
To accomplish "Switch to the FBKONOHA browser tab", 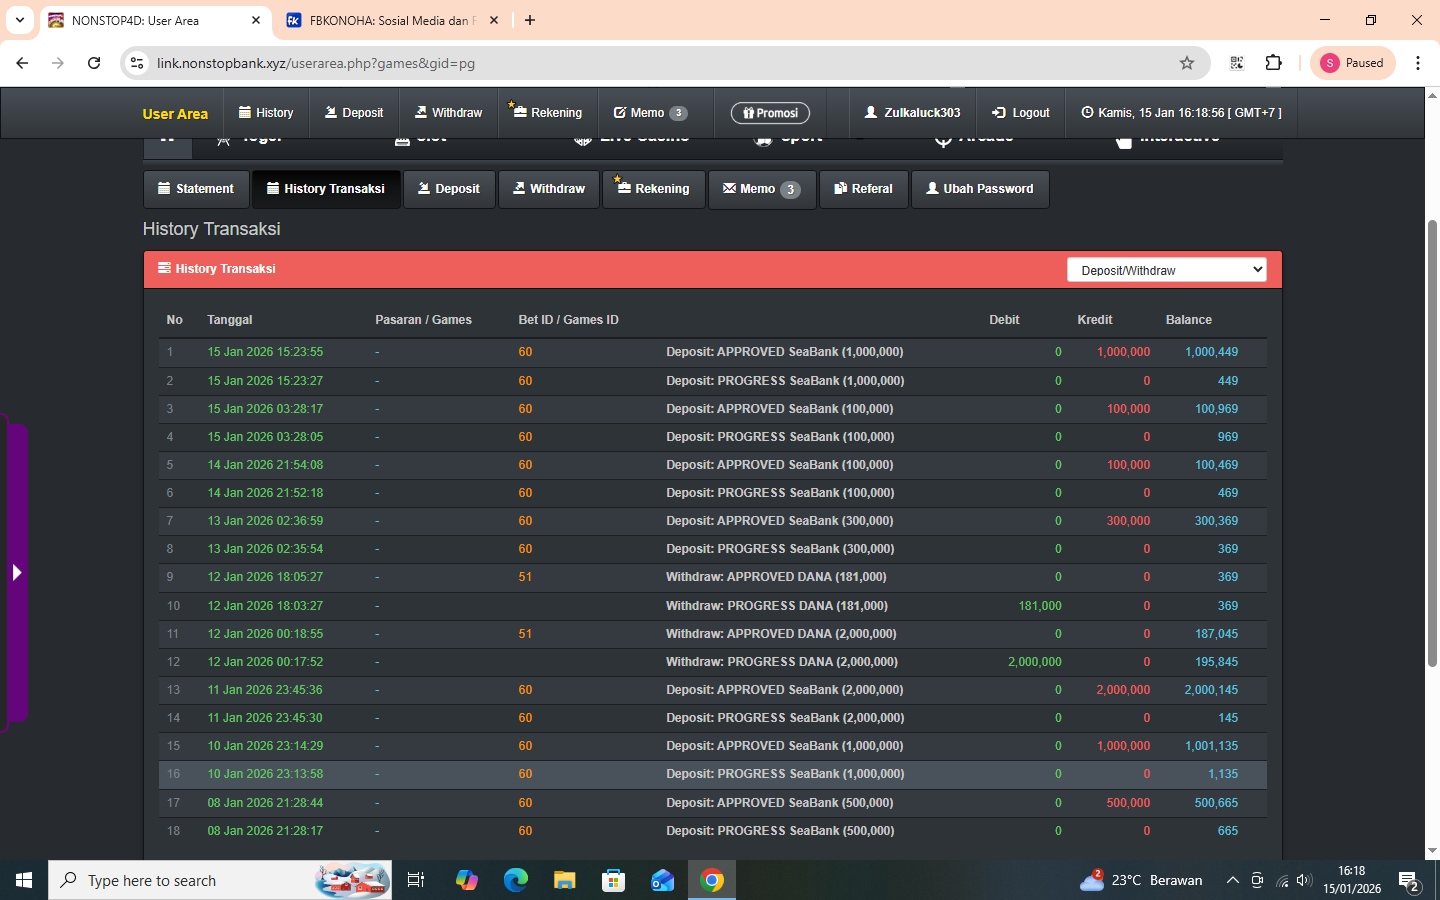I will pos(392,20).
